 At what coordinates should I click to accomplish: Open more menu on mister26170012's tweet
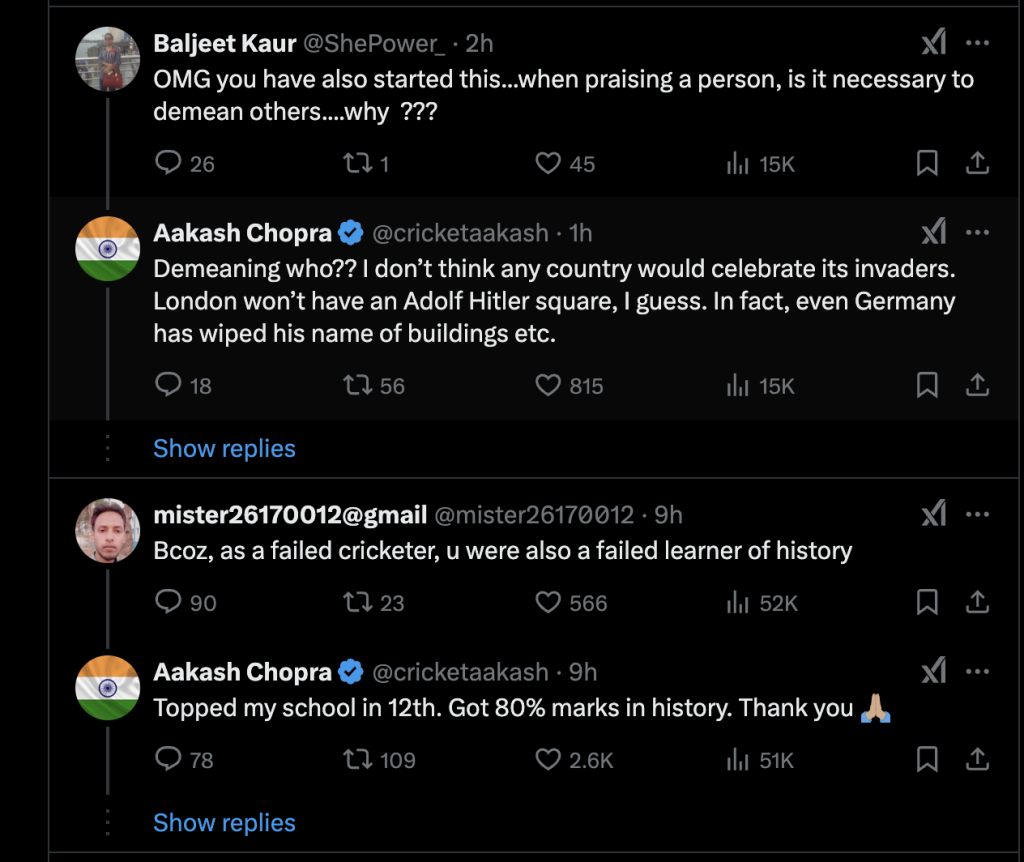pos(978,515)
